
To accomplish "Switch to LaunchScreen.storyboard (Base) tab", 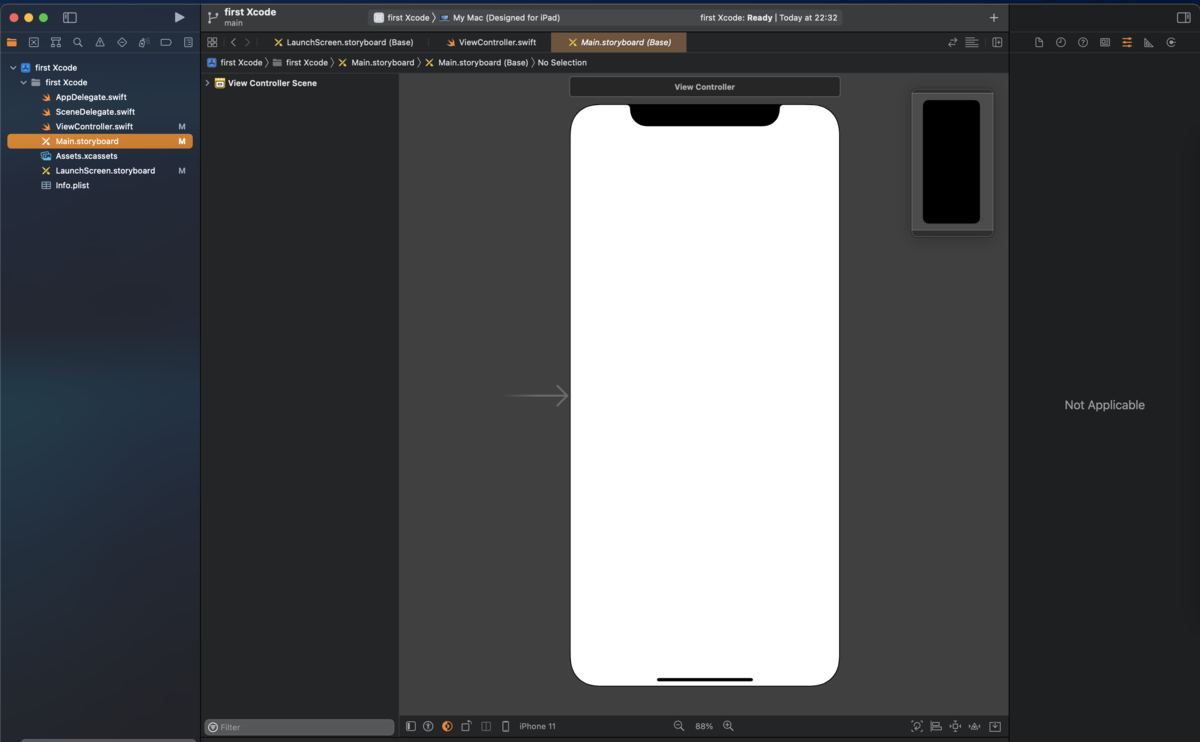I will [343, 42].
